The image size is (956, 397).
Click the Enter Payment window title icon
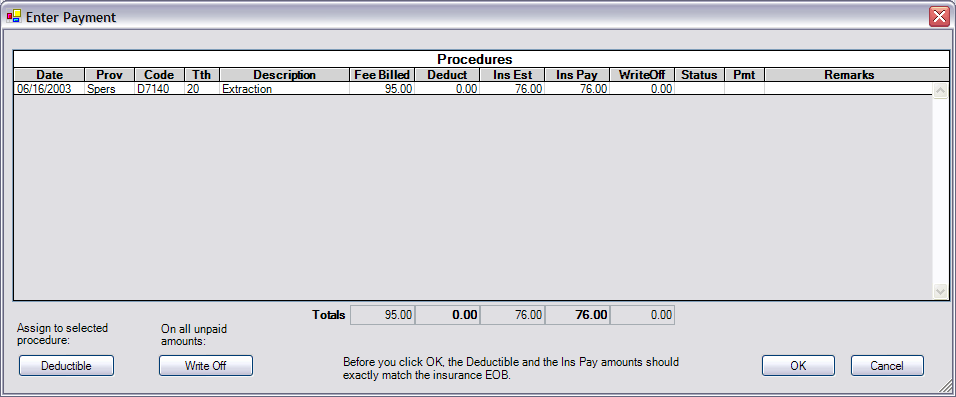[x=13, y=16]
